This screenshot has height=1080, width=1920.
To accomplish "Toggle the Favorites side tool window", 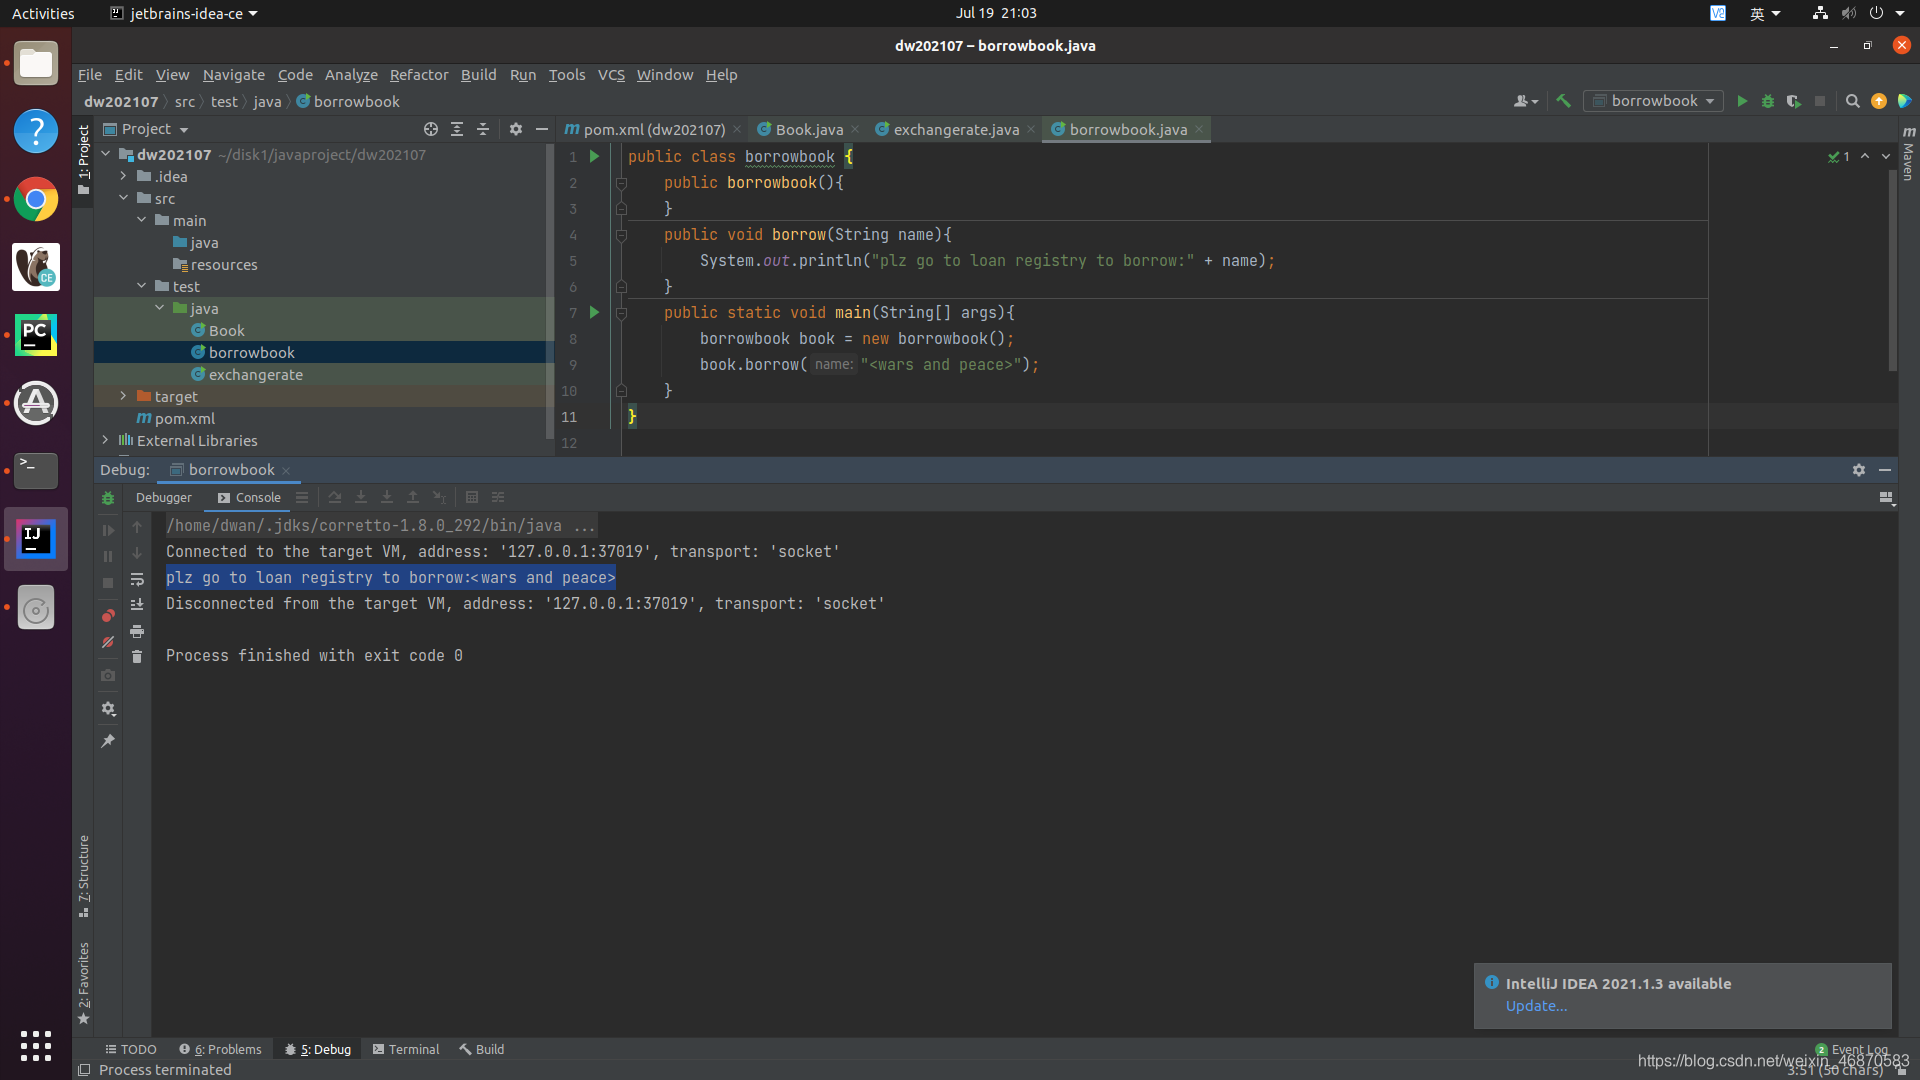I will 84,984.
